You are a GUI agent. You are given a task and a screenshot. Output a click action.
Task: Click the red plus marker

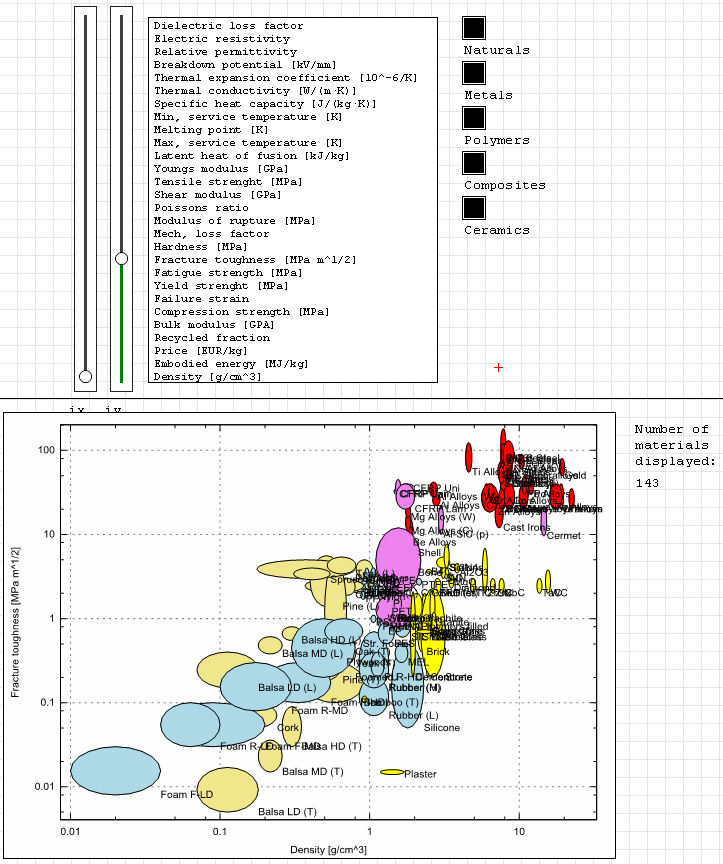coord(498,368)
